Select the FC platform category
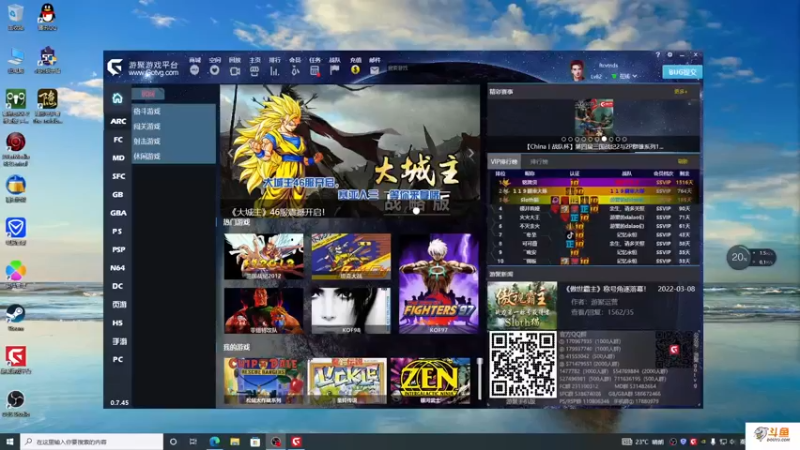The height and width of the screenshot is (450, 800). [x=118, y=140]
